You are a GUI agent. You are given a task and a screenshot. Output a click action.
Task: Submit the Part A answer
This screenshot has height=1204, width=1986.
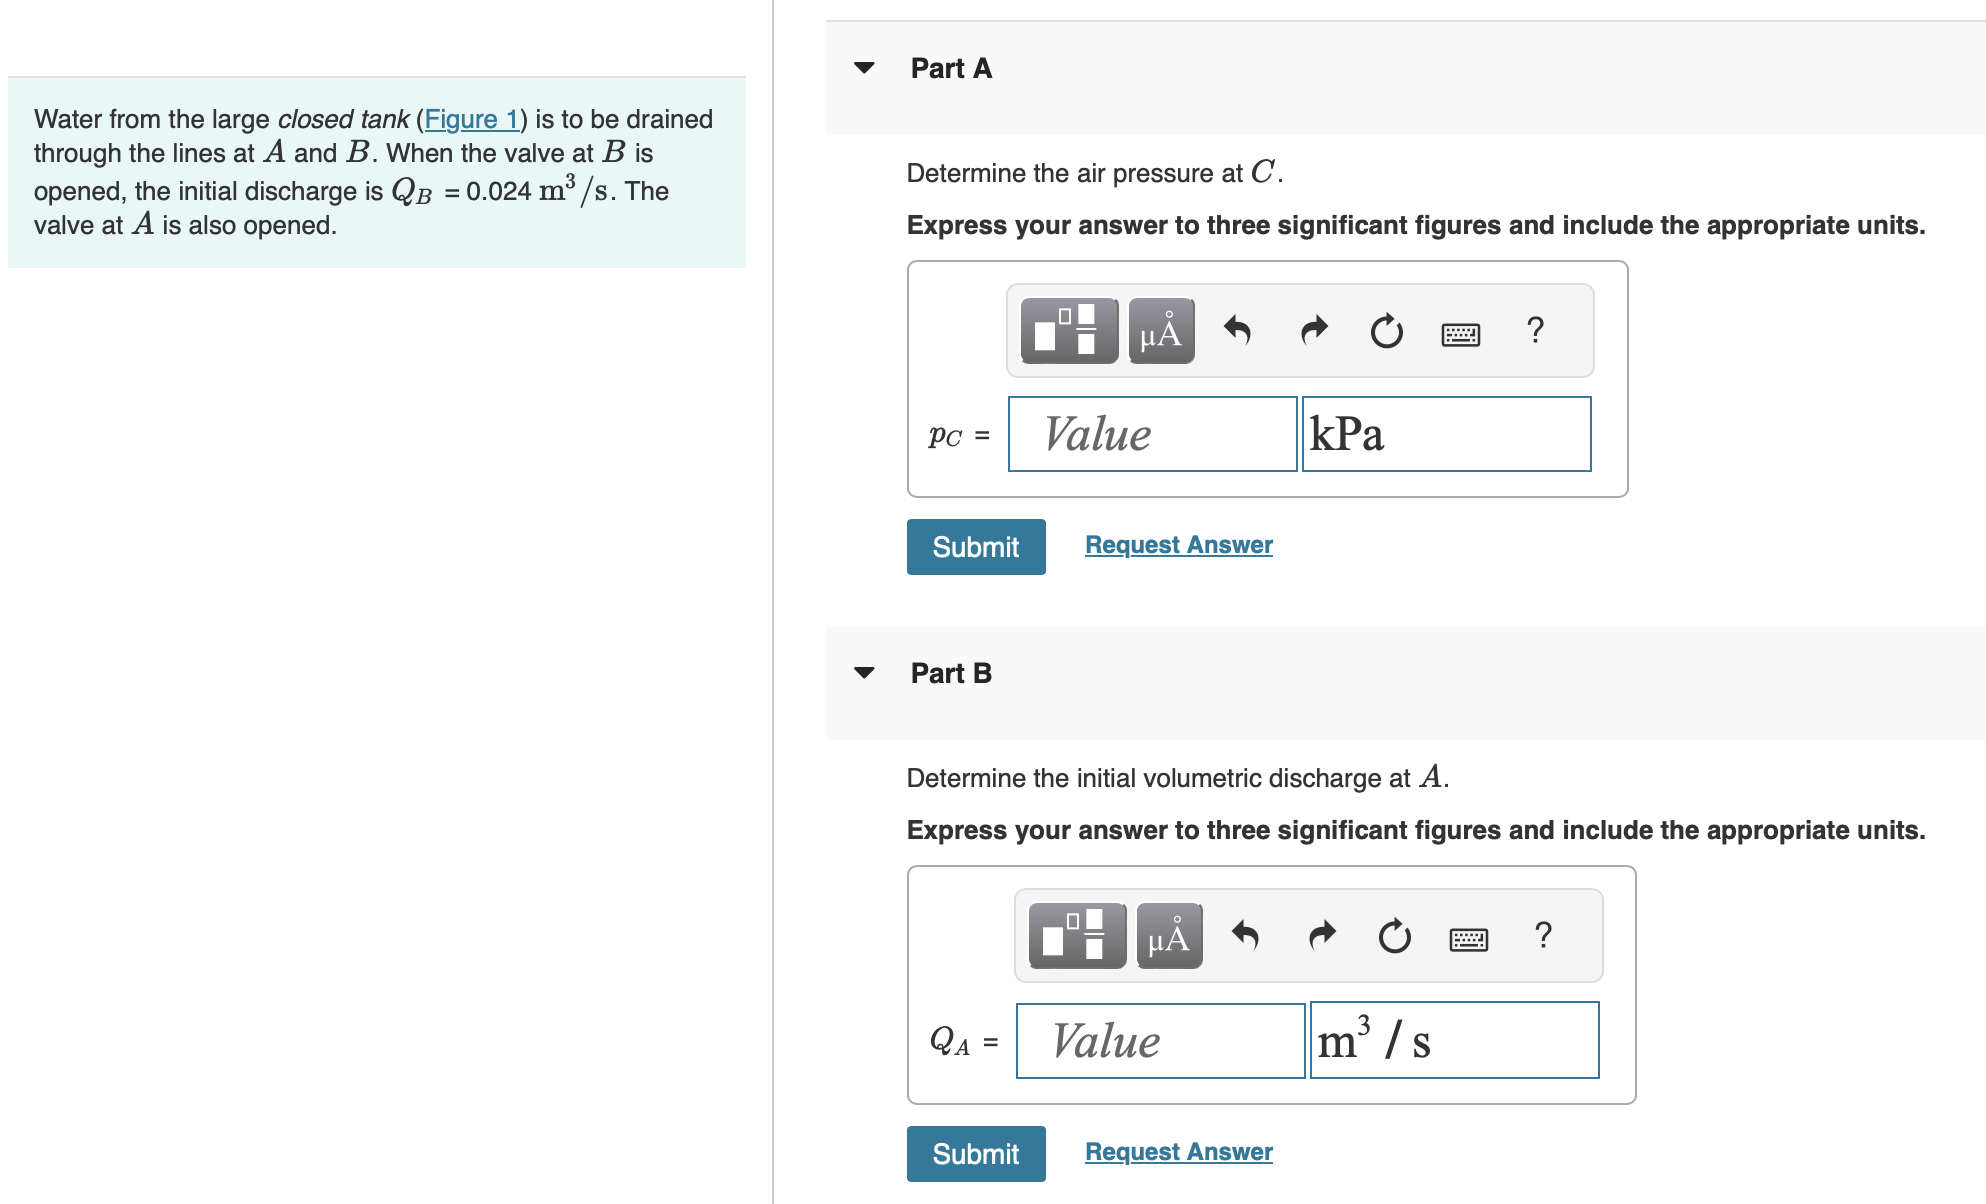coord(975,546)
